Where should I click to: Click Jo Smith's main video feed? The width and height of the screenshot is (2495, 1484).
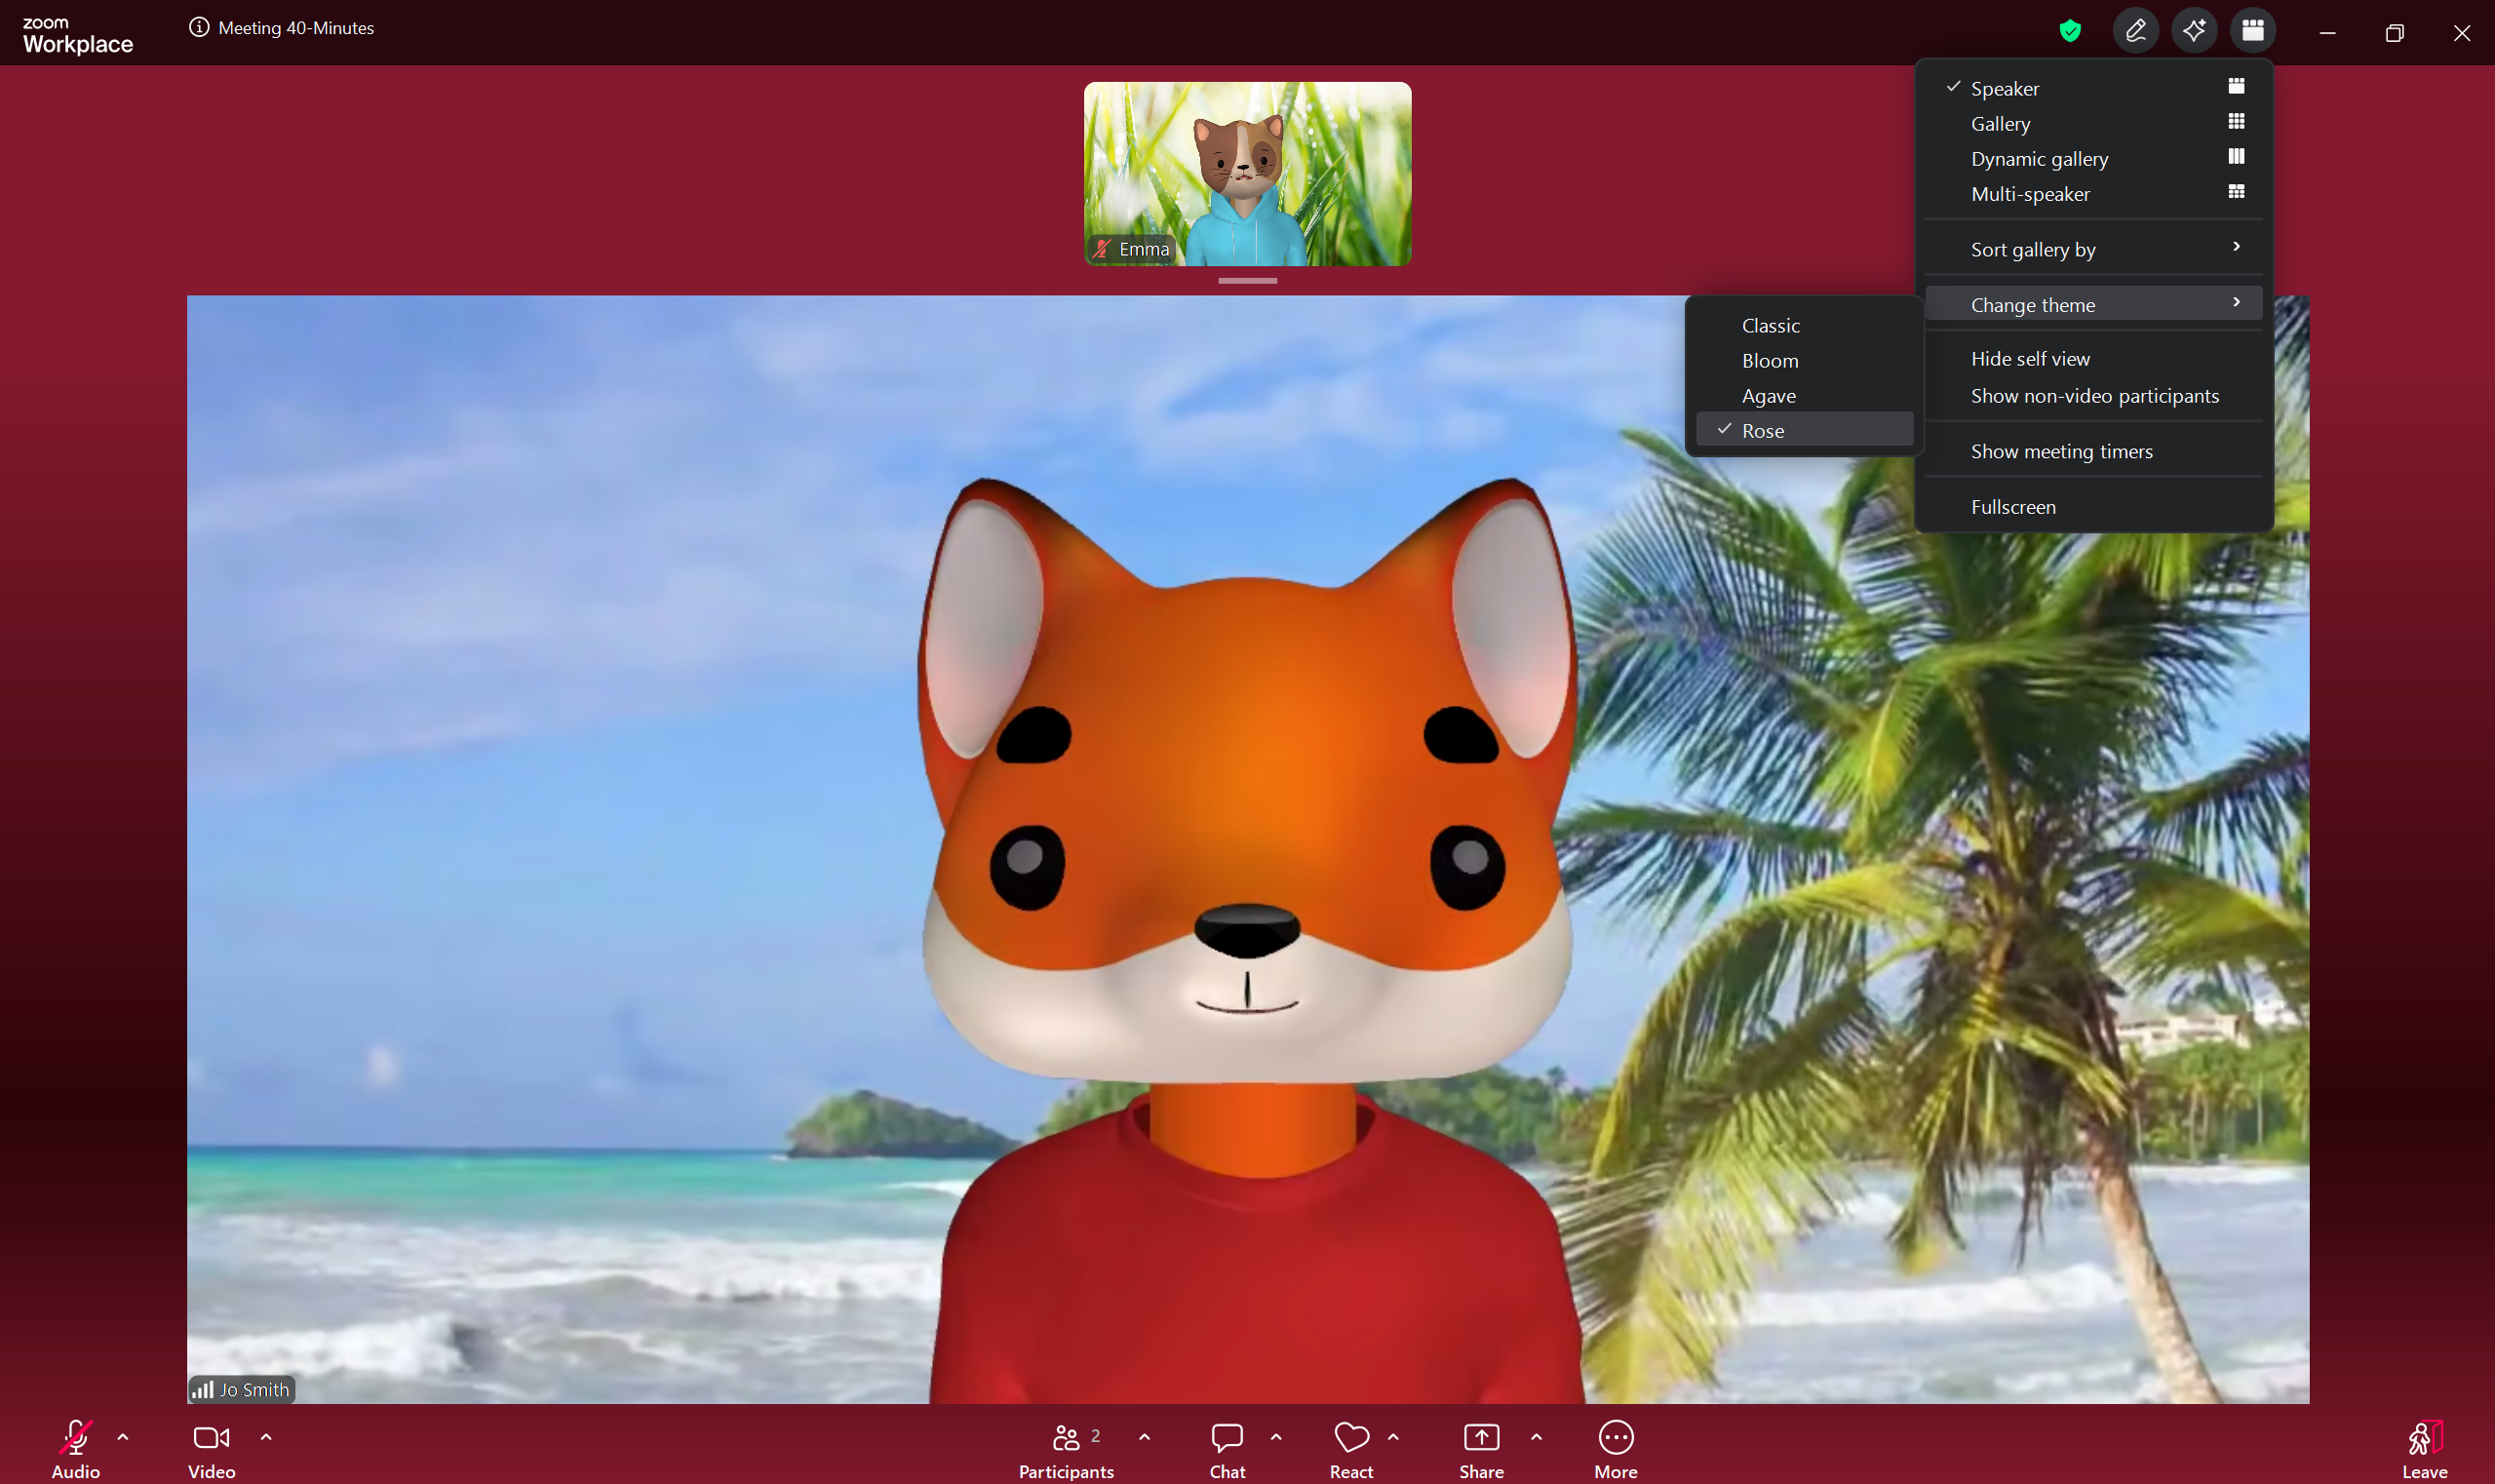pos(1247,848)
